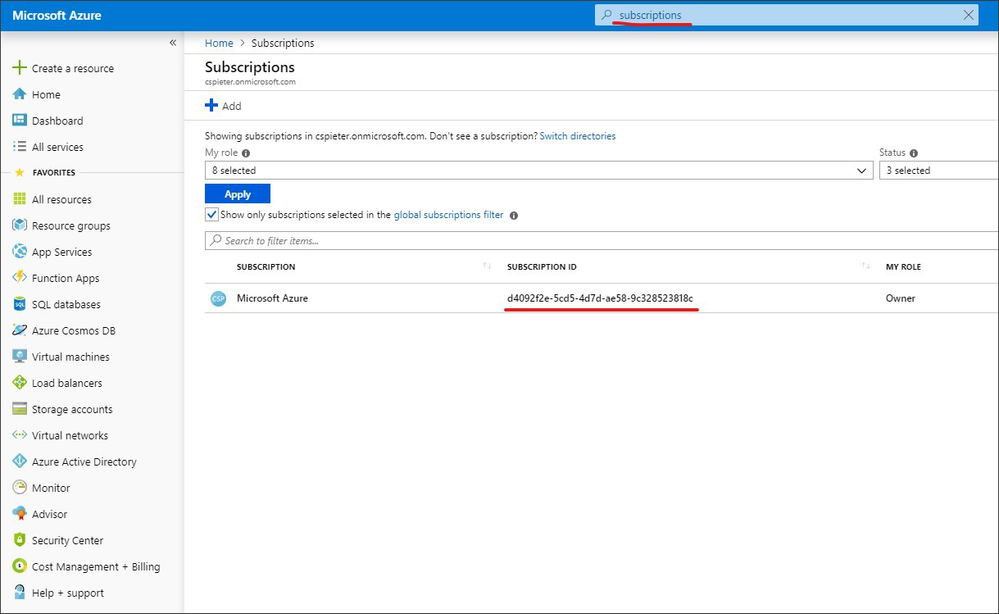Screen dimensions: 999x614
Task: Click the All resources grid icon
Action: click(x=20, y=199)
